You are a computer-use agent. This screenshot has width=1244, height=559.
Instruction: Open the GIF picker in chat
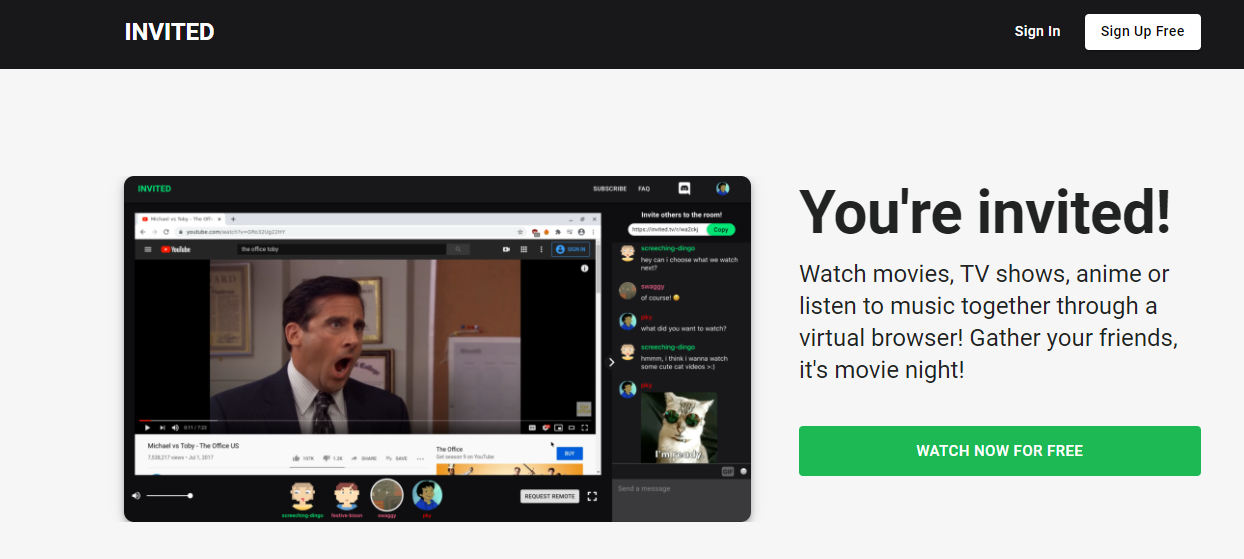point(727,471)
